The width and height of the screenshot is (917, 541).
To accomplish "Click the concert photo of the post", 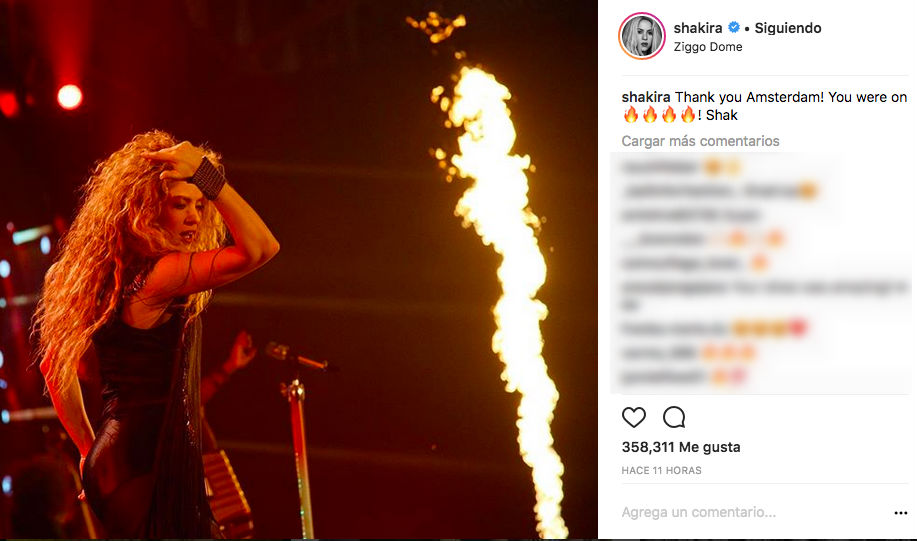I will coord(298,269).
